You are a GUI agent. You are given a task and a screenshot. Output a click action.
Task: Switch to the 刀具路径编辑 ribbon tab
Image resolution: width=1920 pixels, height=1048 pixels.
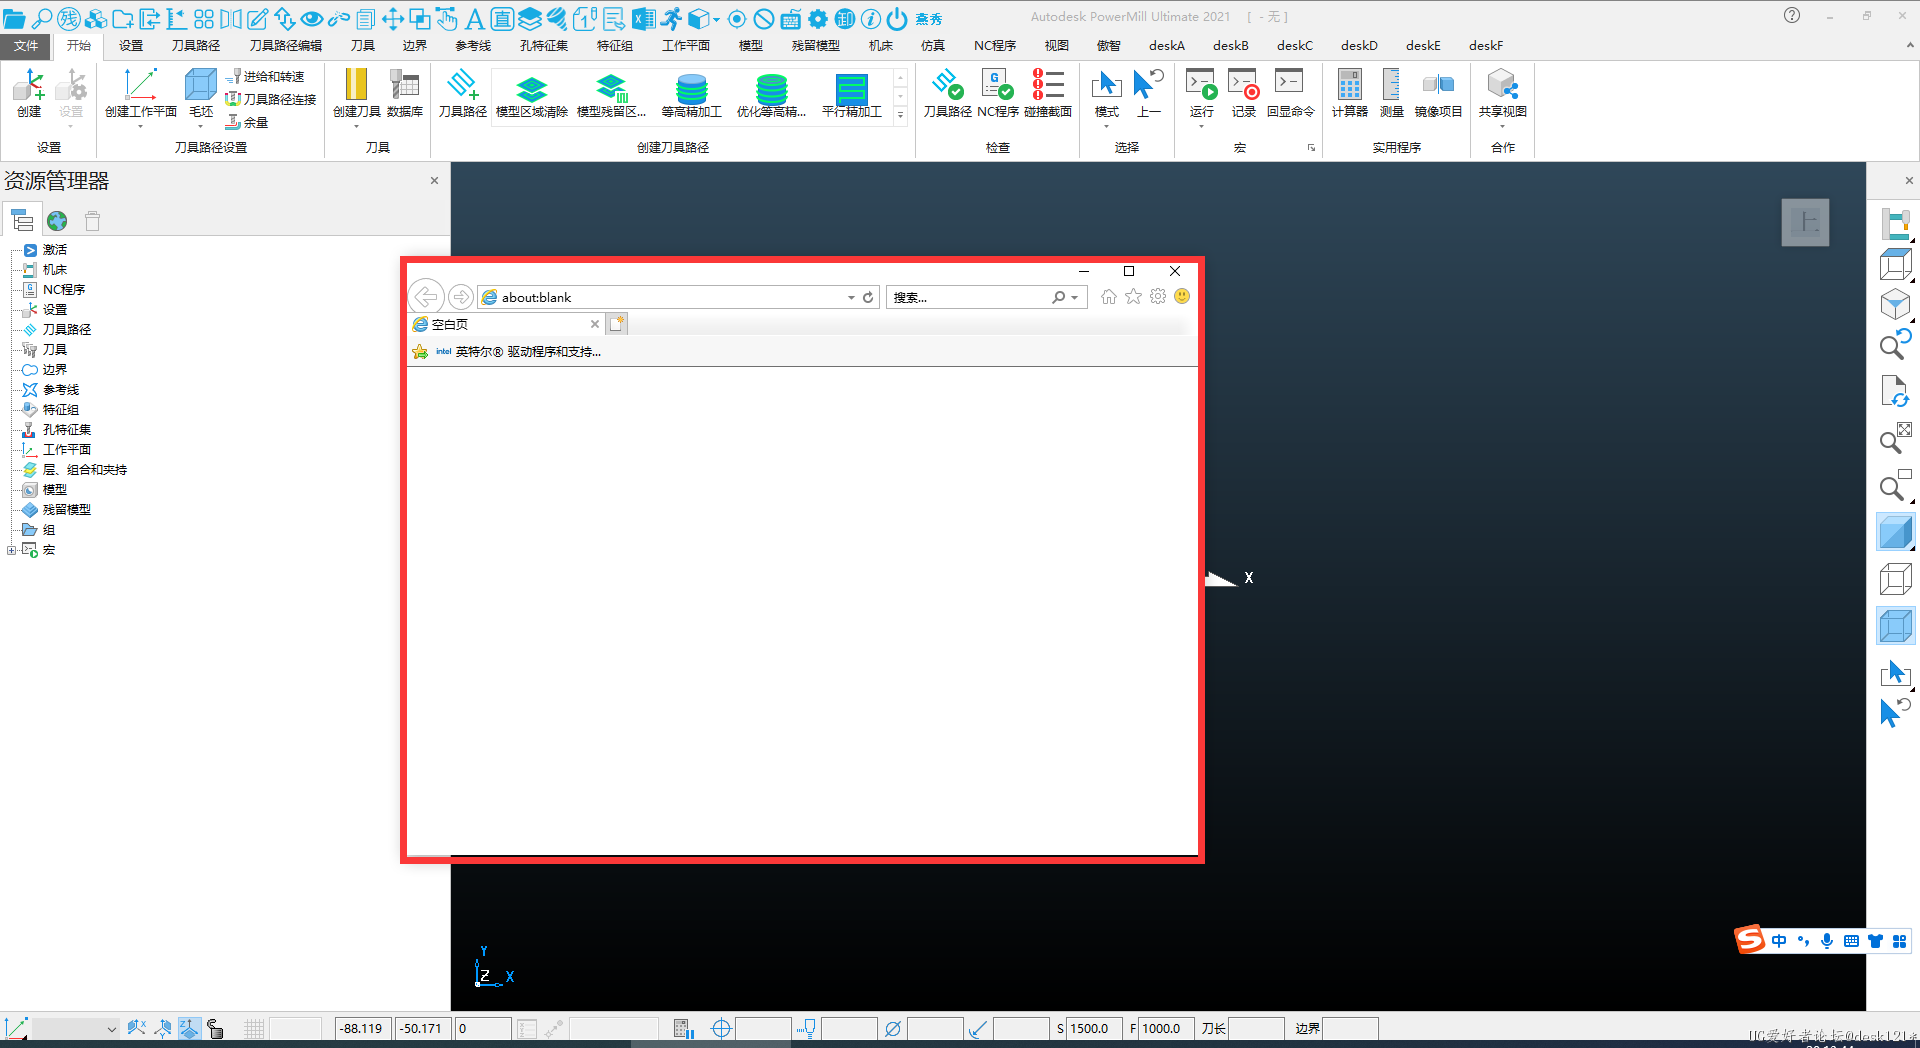[286, 45]
